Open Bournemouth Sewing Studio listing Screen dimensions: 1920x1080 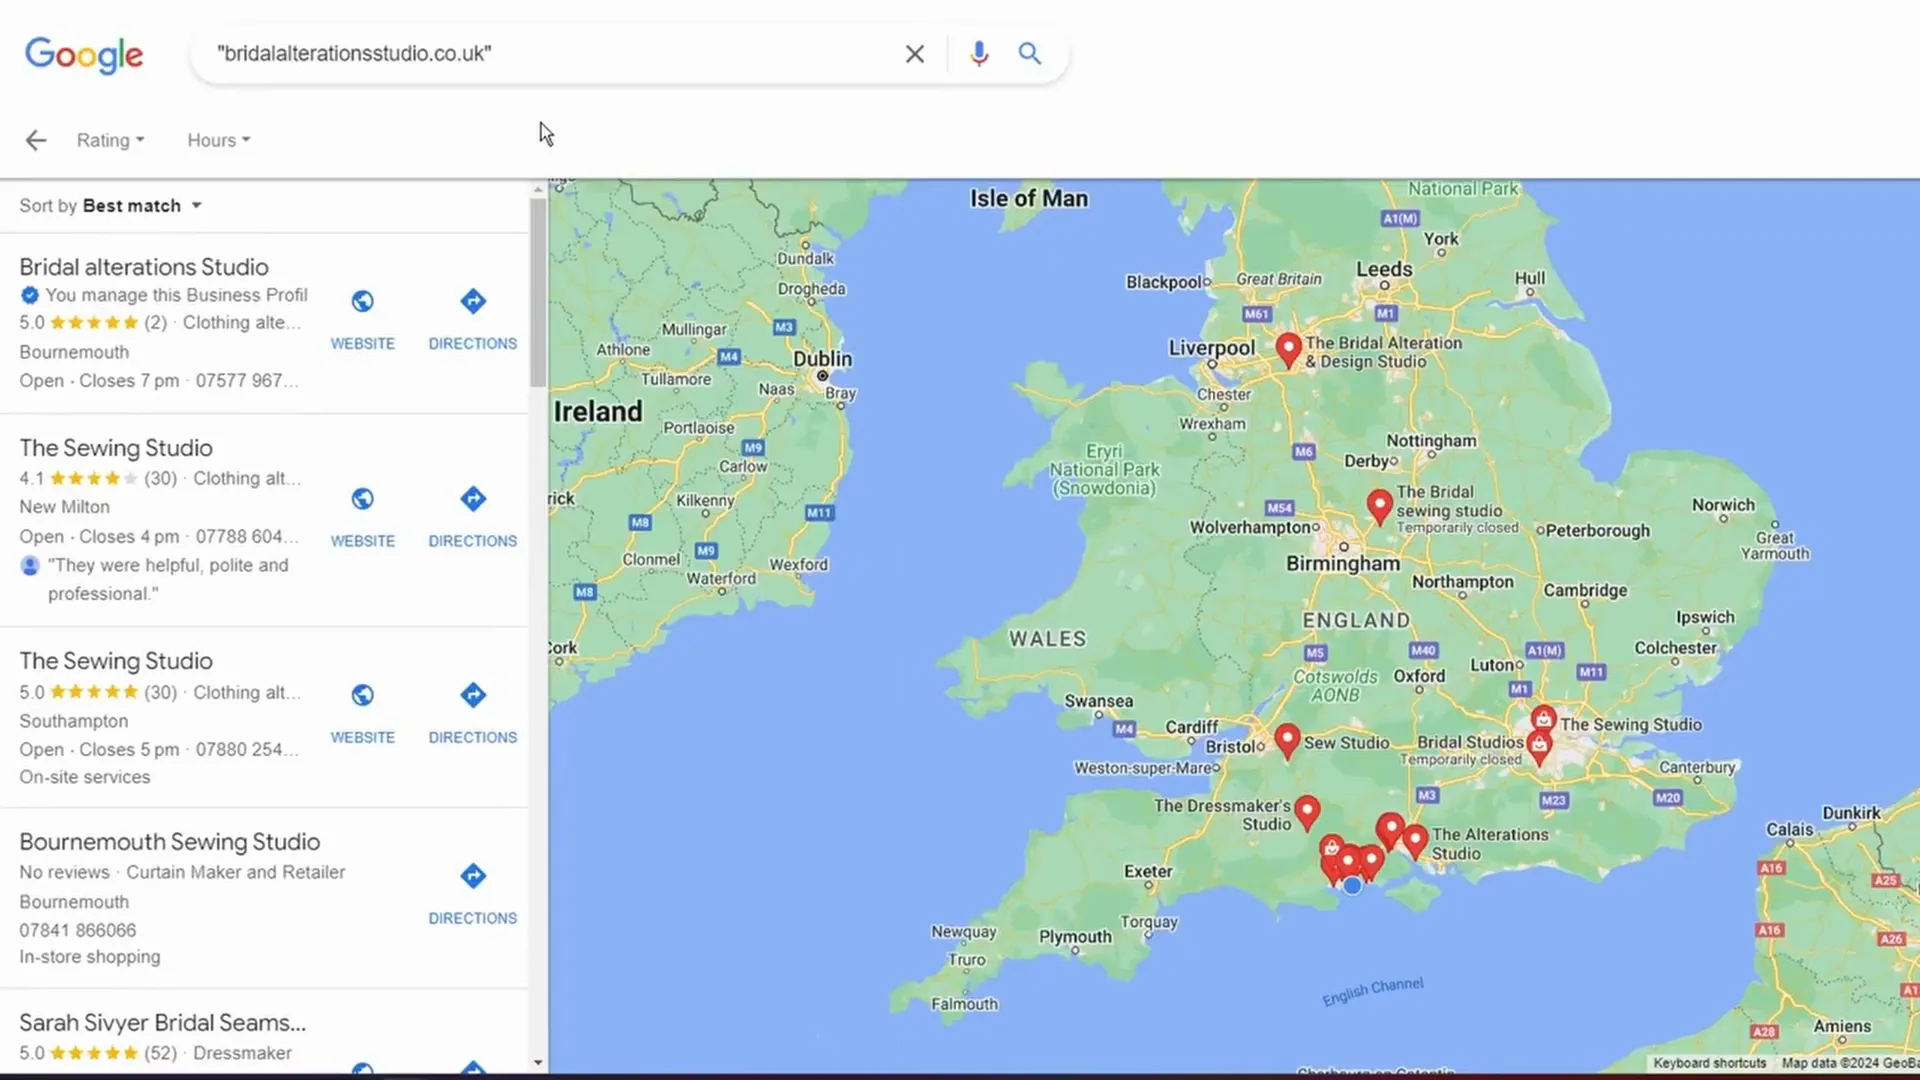tap(170, 842)
